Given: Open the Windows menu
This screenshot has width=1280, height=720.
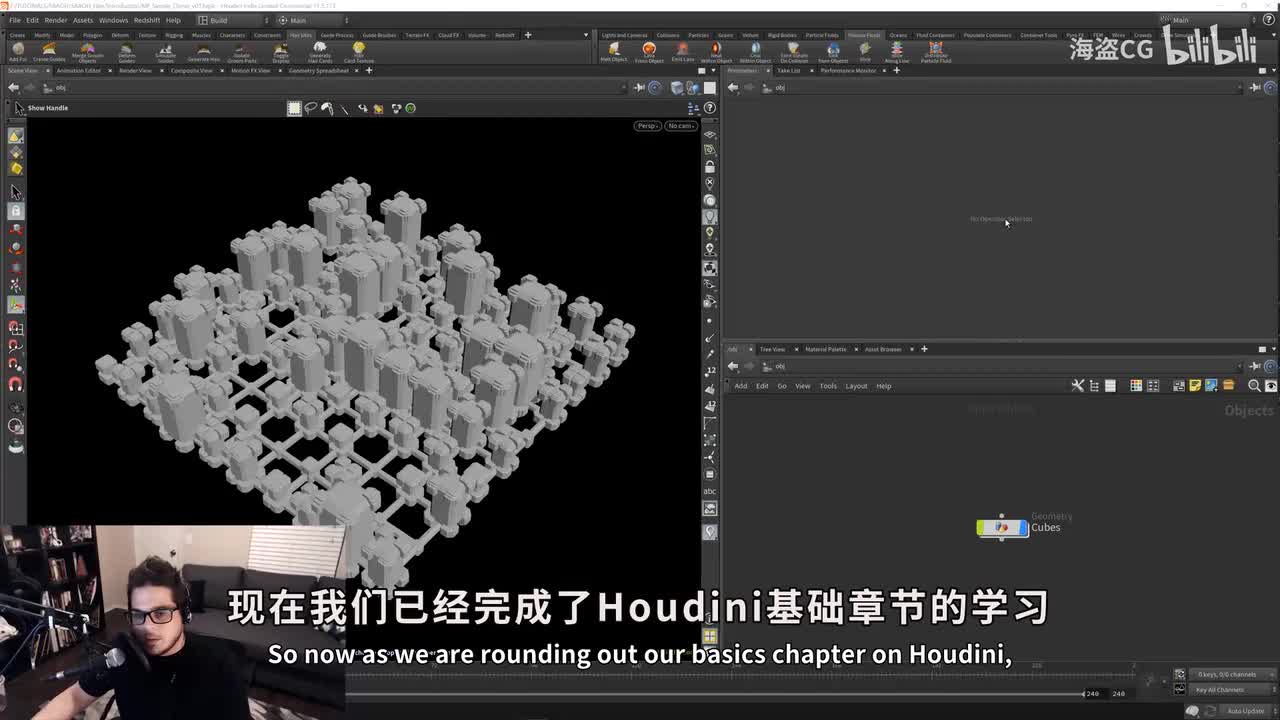Looking at the screenshot, I should click(113, 20).
